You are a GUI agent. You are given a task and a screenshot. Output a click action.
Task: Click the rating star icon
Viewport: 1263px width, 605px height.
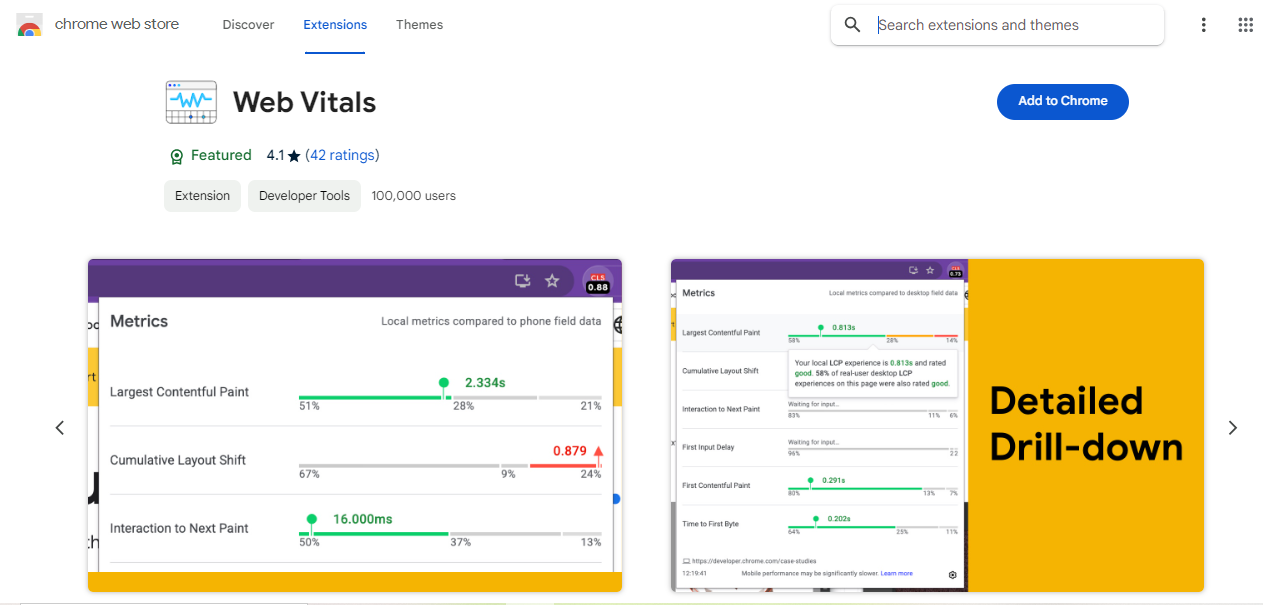[x=294, y=156]
